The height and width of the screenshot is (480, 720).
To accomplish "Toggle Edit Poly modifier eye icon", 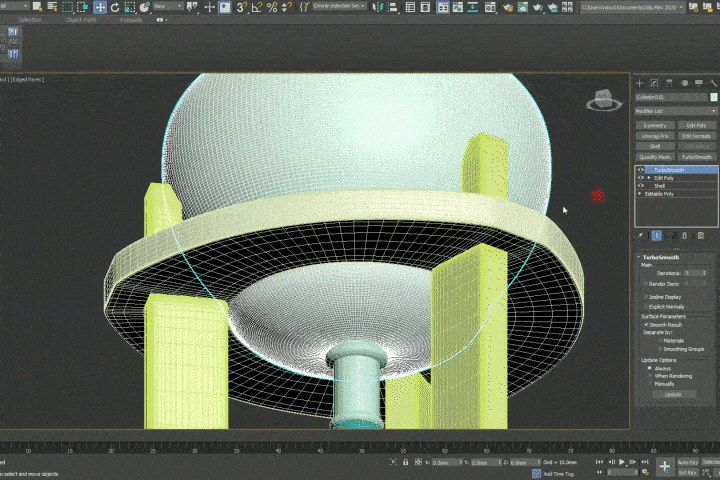I will tap(641, 178).
